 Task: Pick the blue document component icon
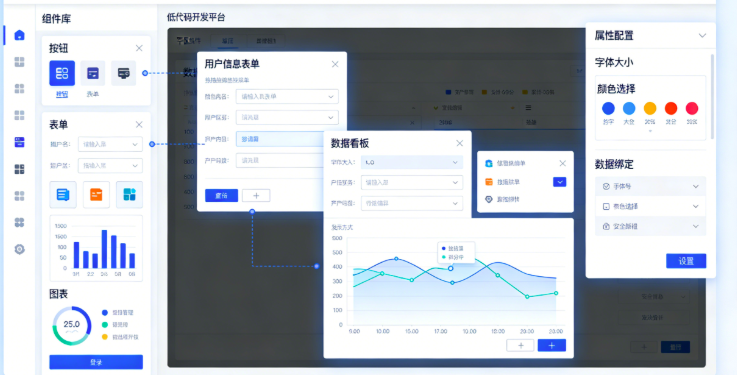coord(63,195)
